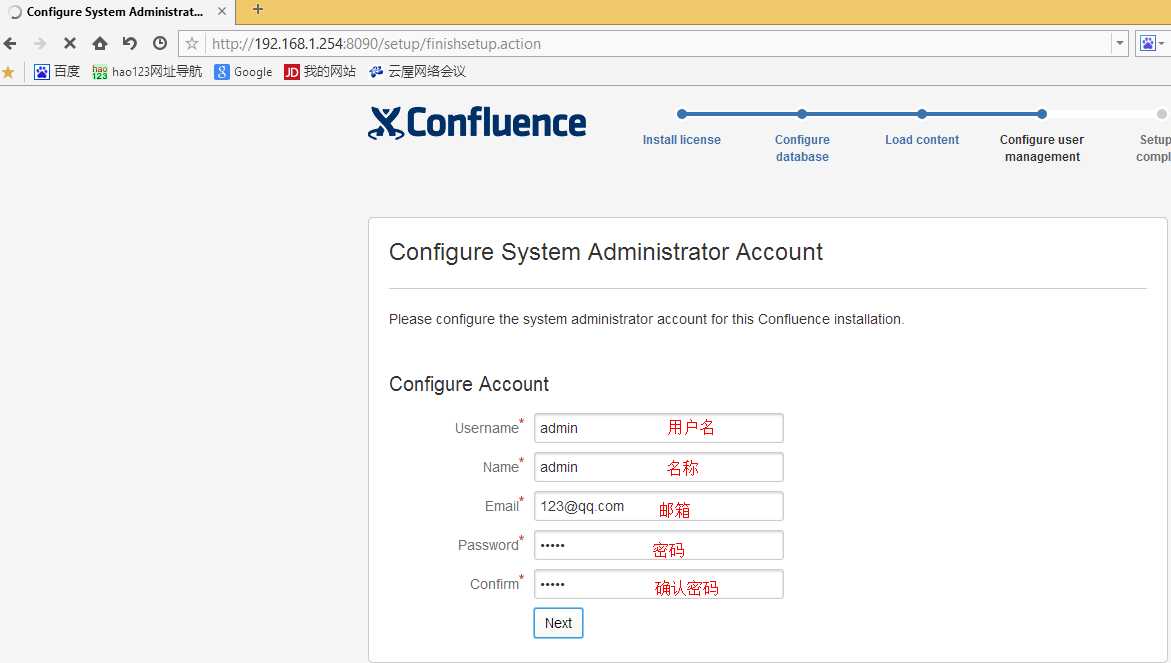This screenshot has width=1171, height=663.
Task: Click the undo/restore closed page icon
Action: (x=130, y=43)
